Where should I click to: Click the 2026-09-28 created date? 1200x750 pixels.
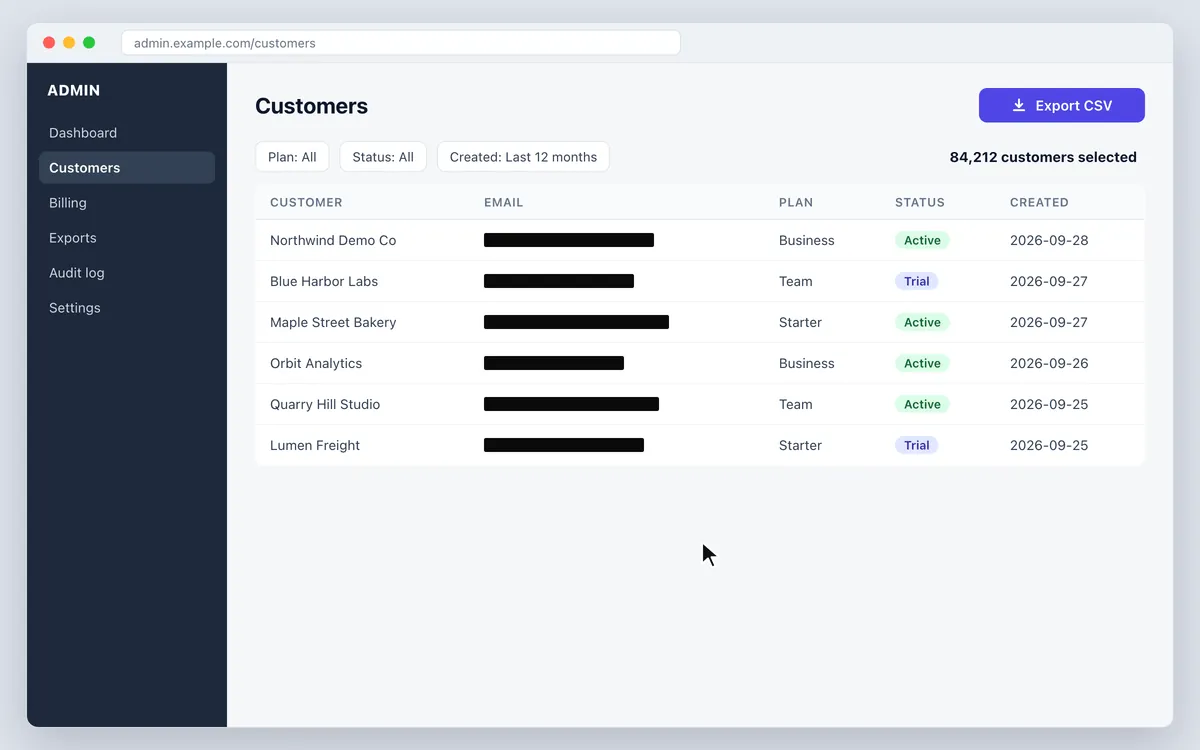pos(1049,240)
